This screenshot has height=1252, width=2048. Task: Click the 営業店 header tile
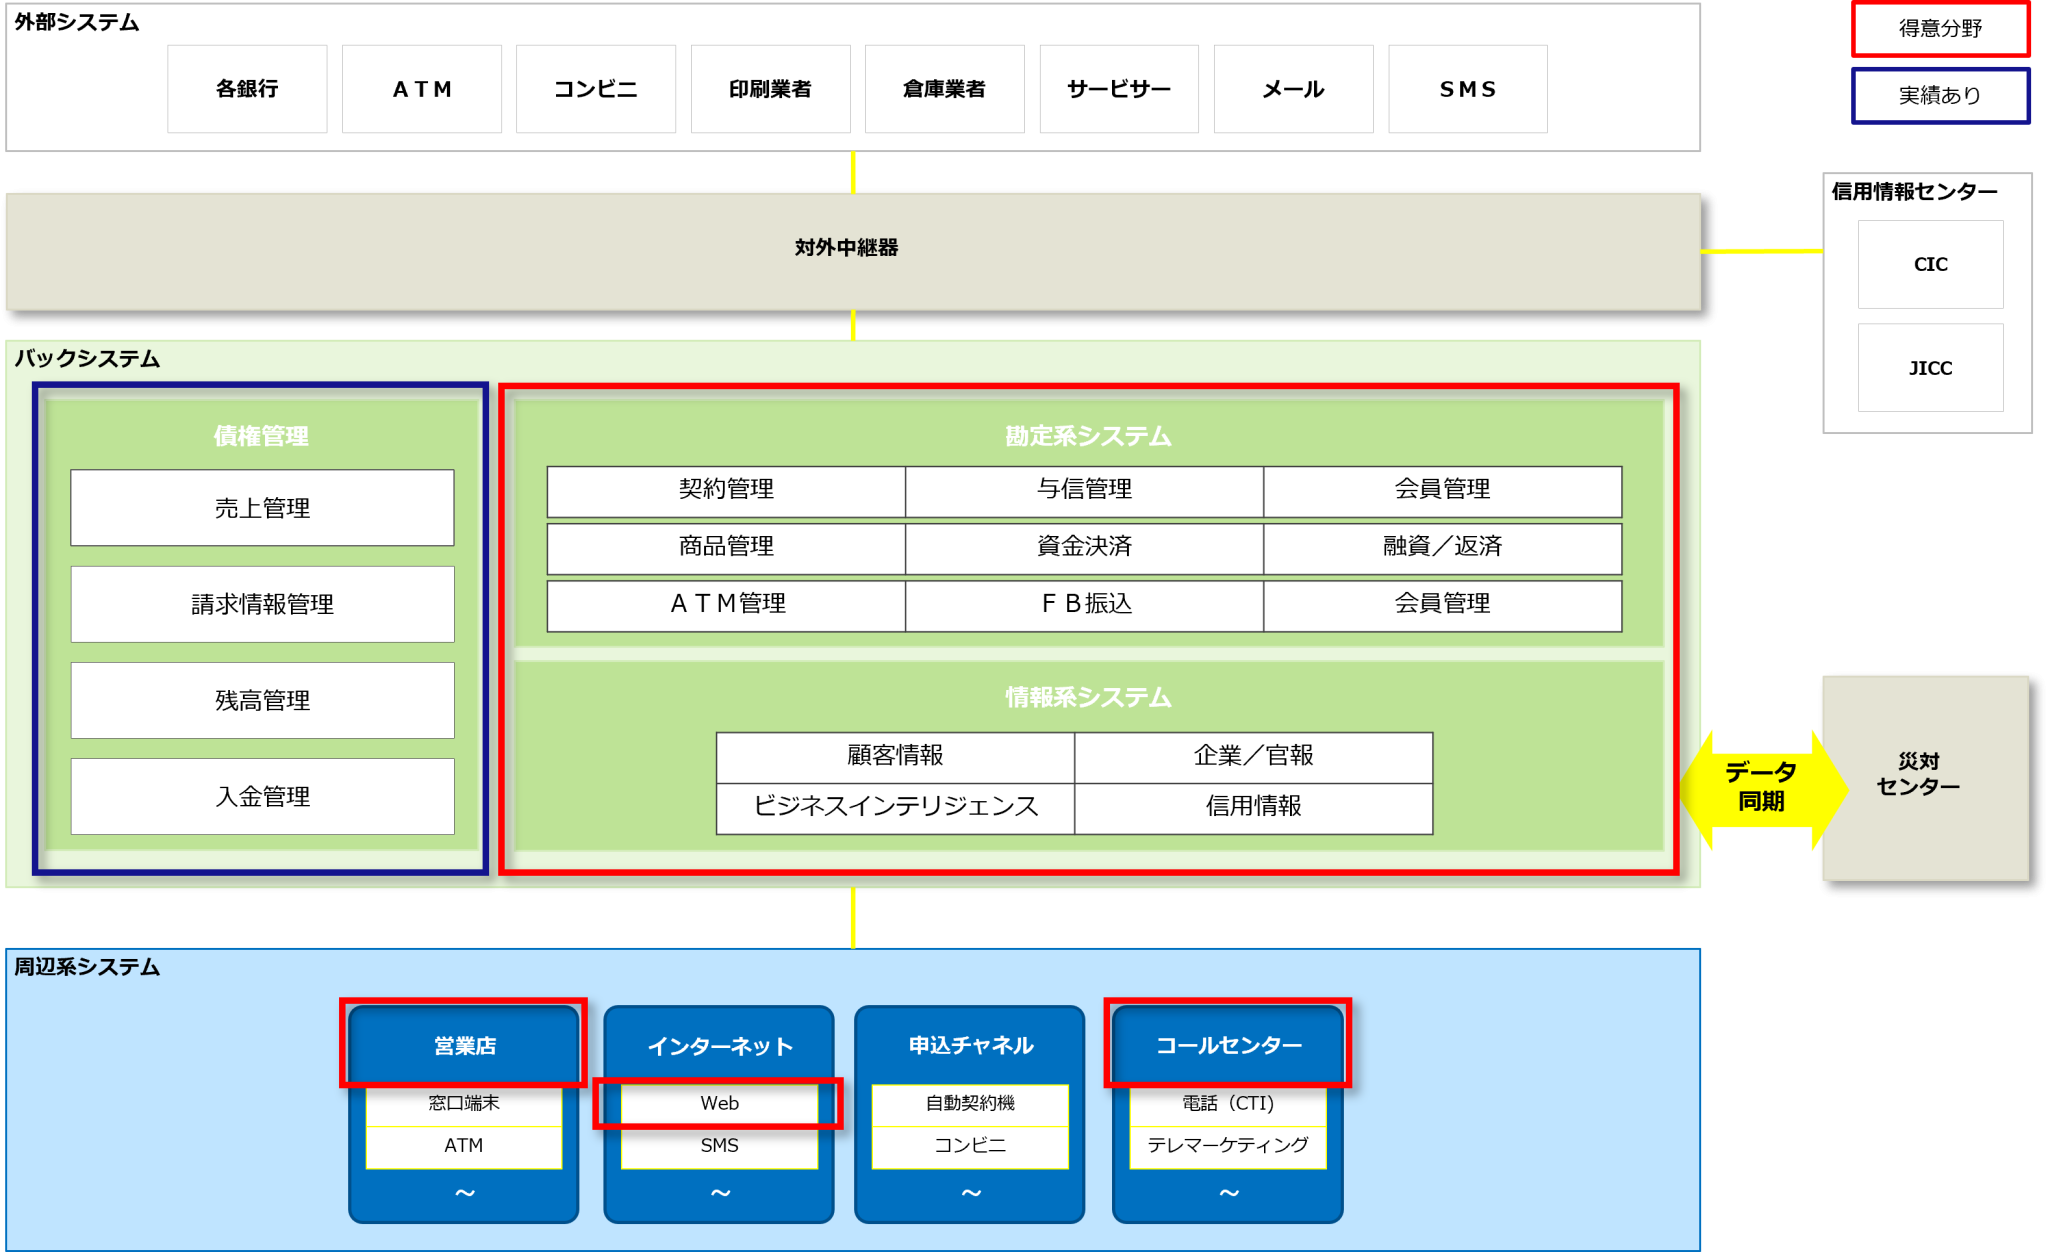pos(464,1045)
